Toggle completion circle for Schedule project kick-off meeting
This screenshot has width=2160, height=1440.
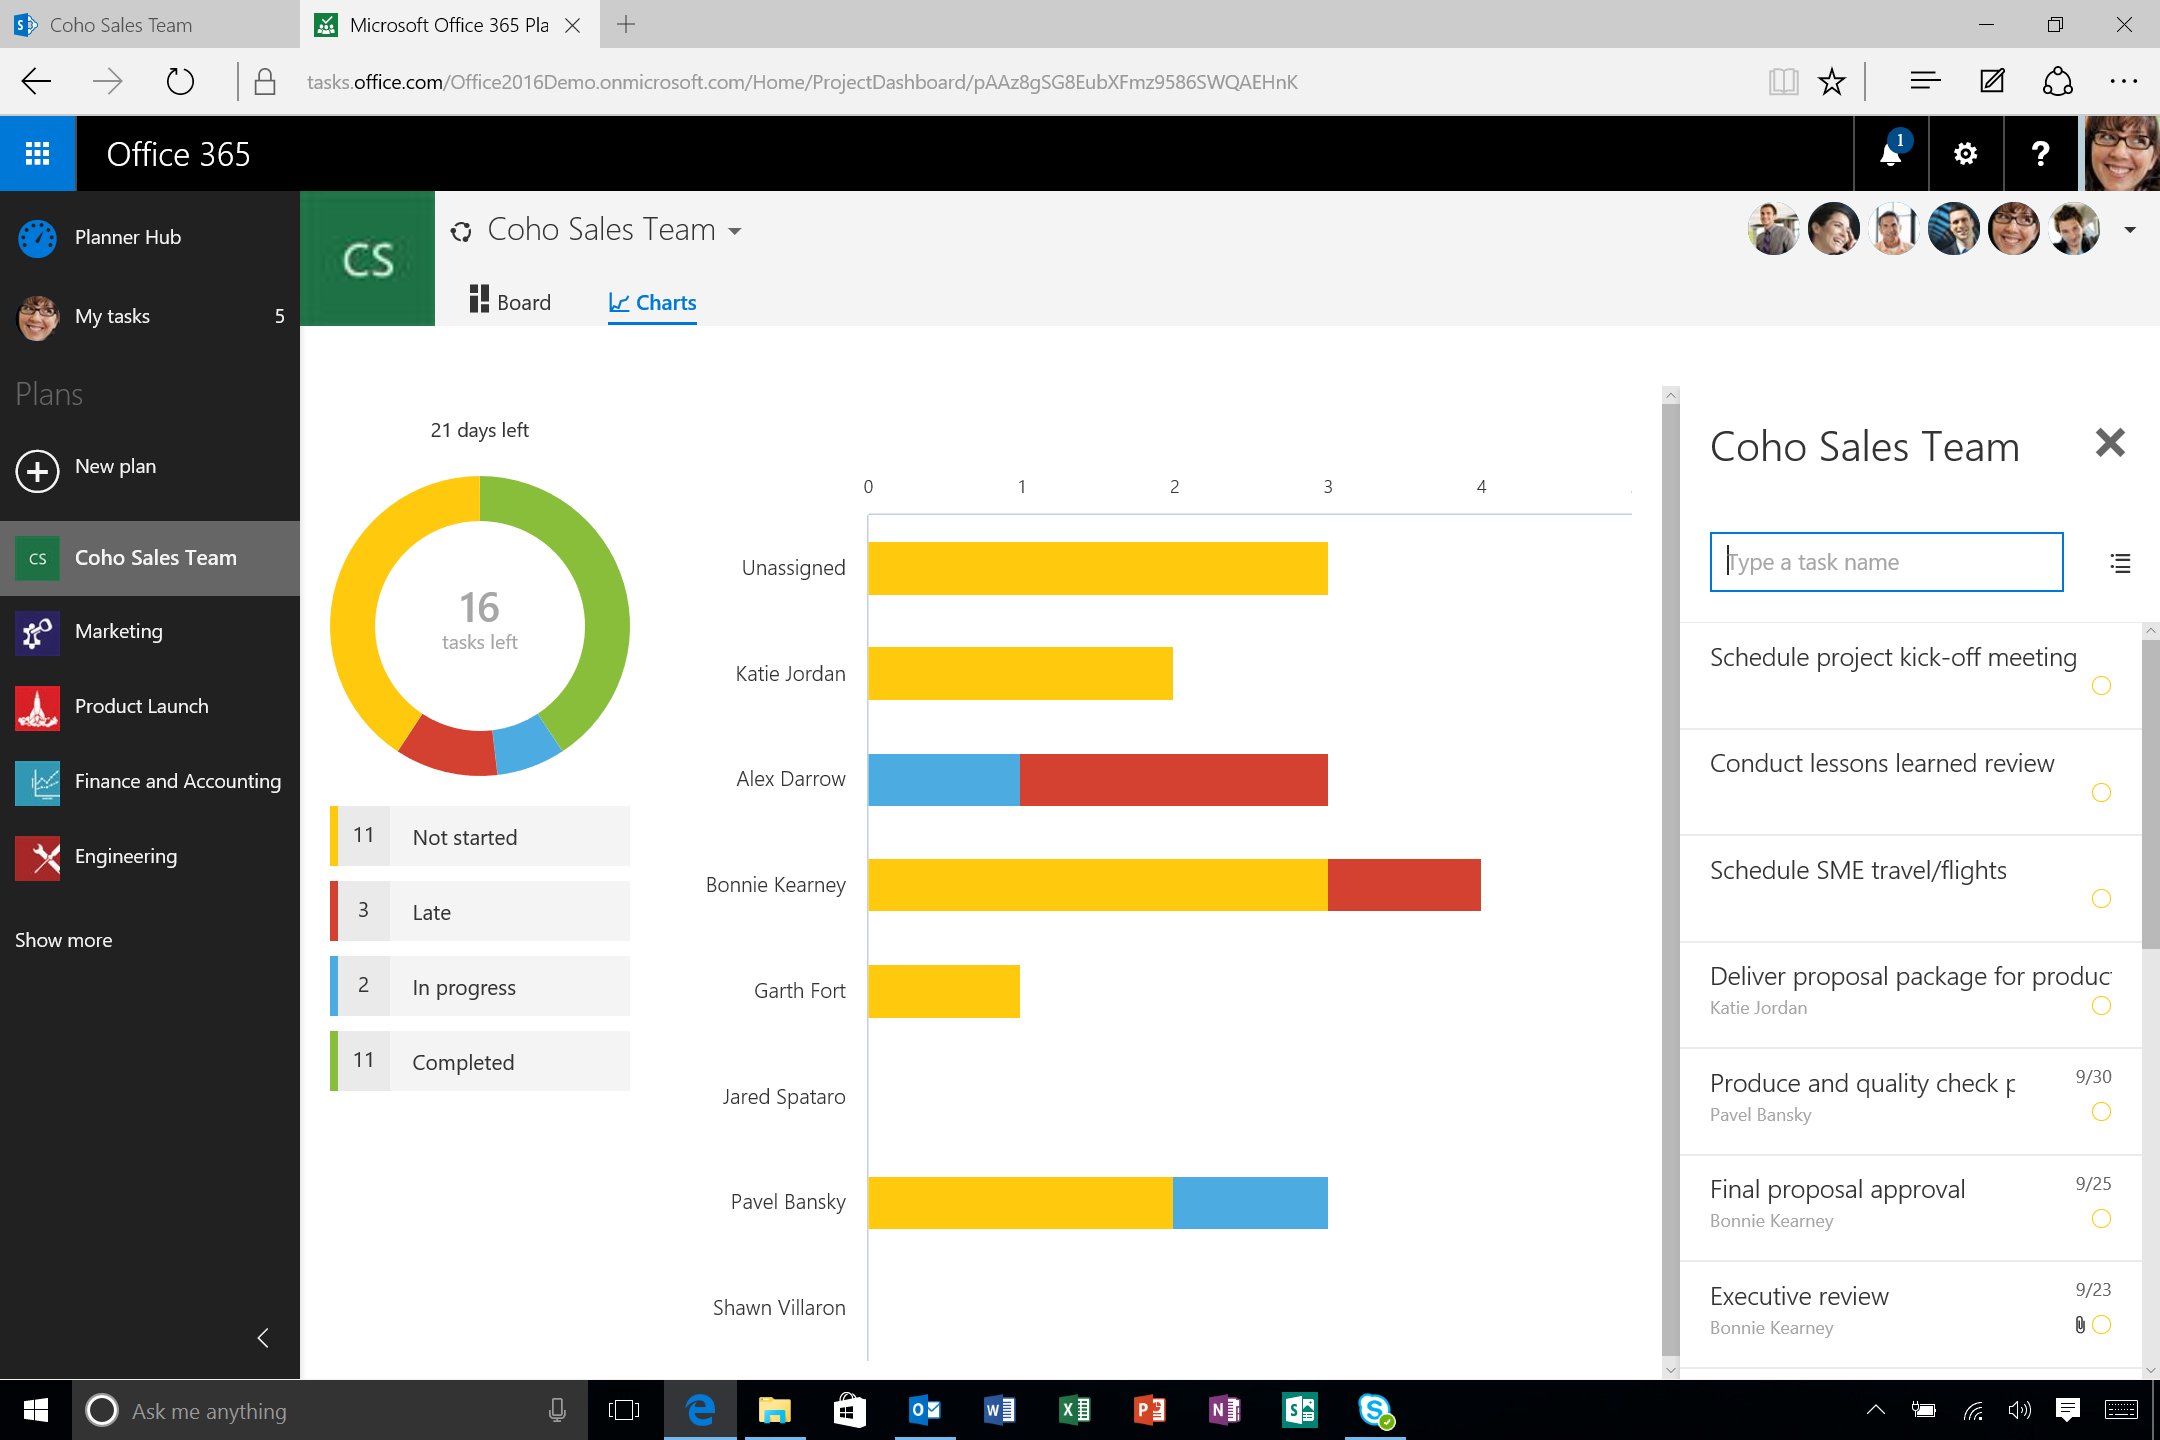coord(2102,686)
